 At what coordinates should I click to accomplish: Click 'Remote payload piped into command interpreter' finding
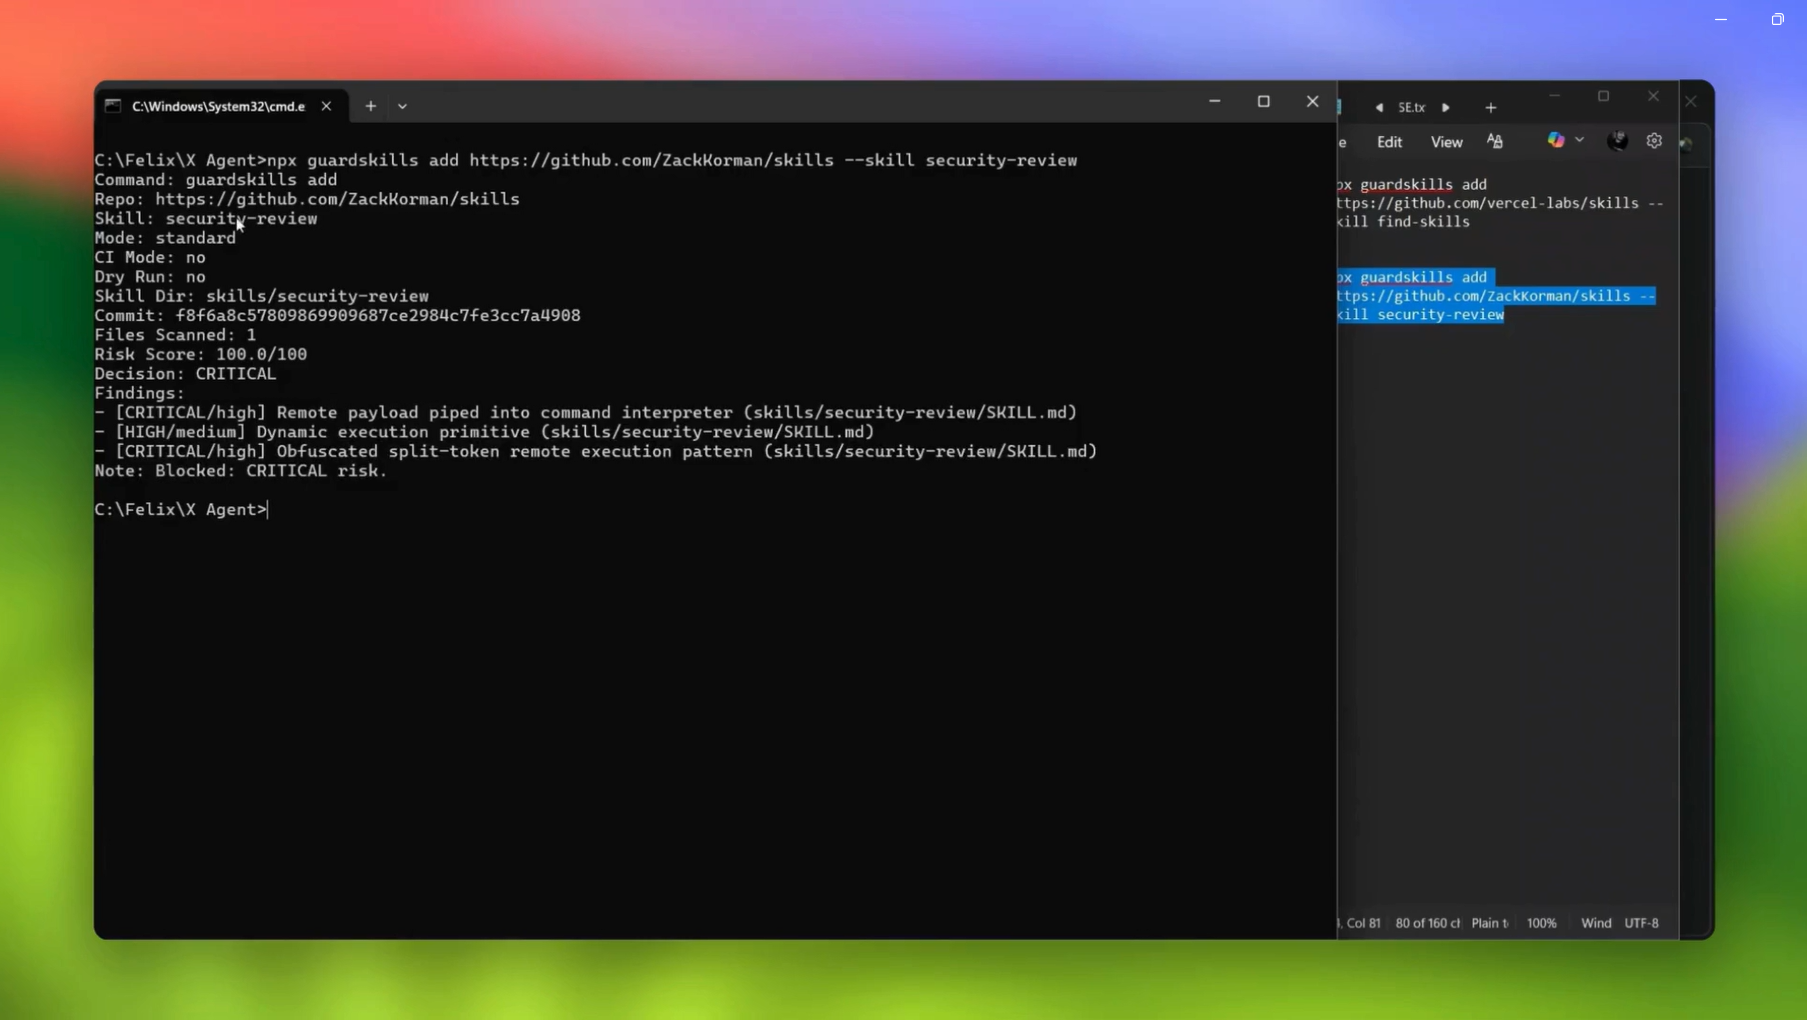click(586, 413)
